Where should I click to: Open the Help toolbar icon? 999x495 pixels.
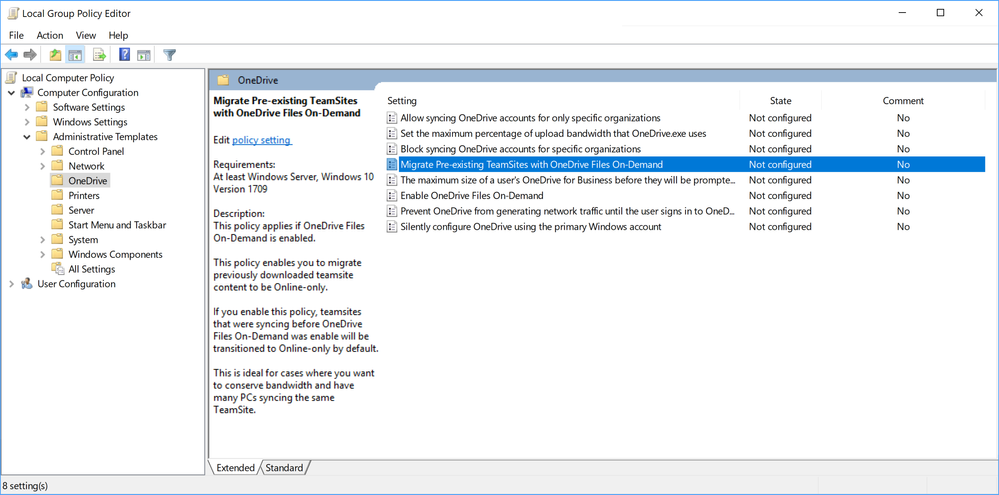coord(125,55)
